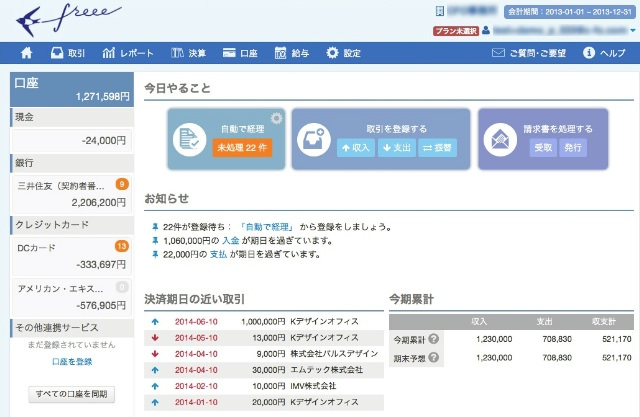Click the help icon beside 今期累計
Viewport: 640px width, 417px height.
click(x=434, y=339)
